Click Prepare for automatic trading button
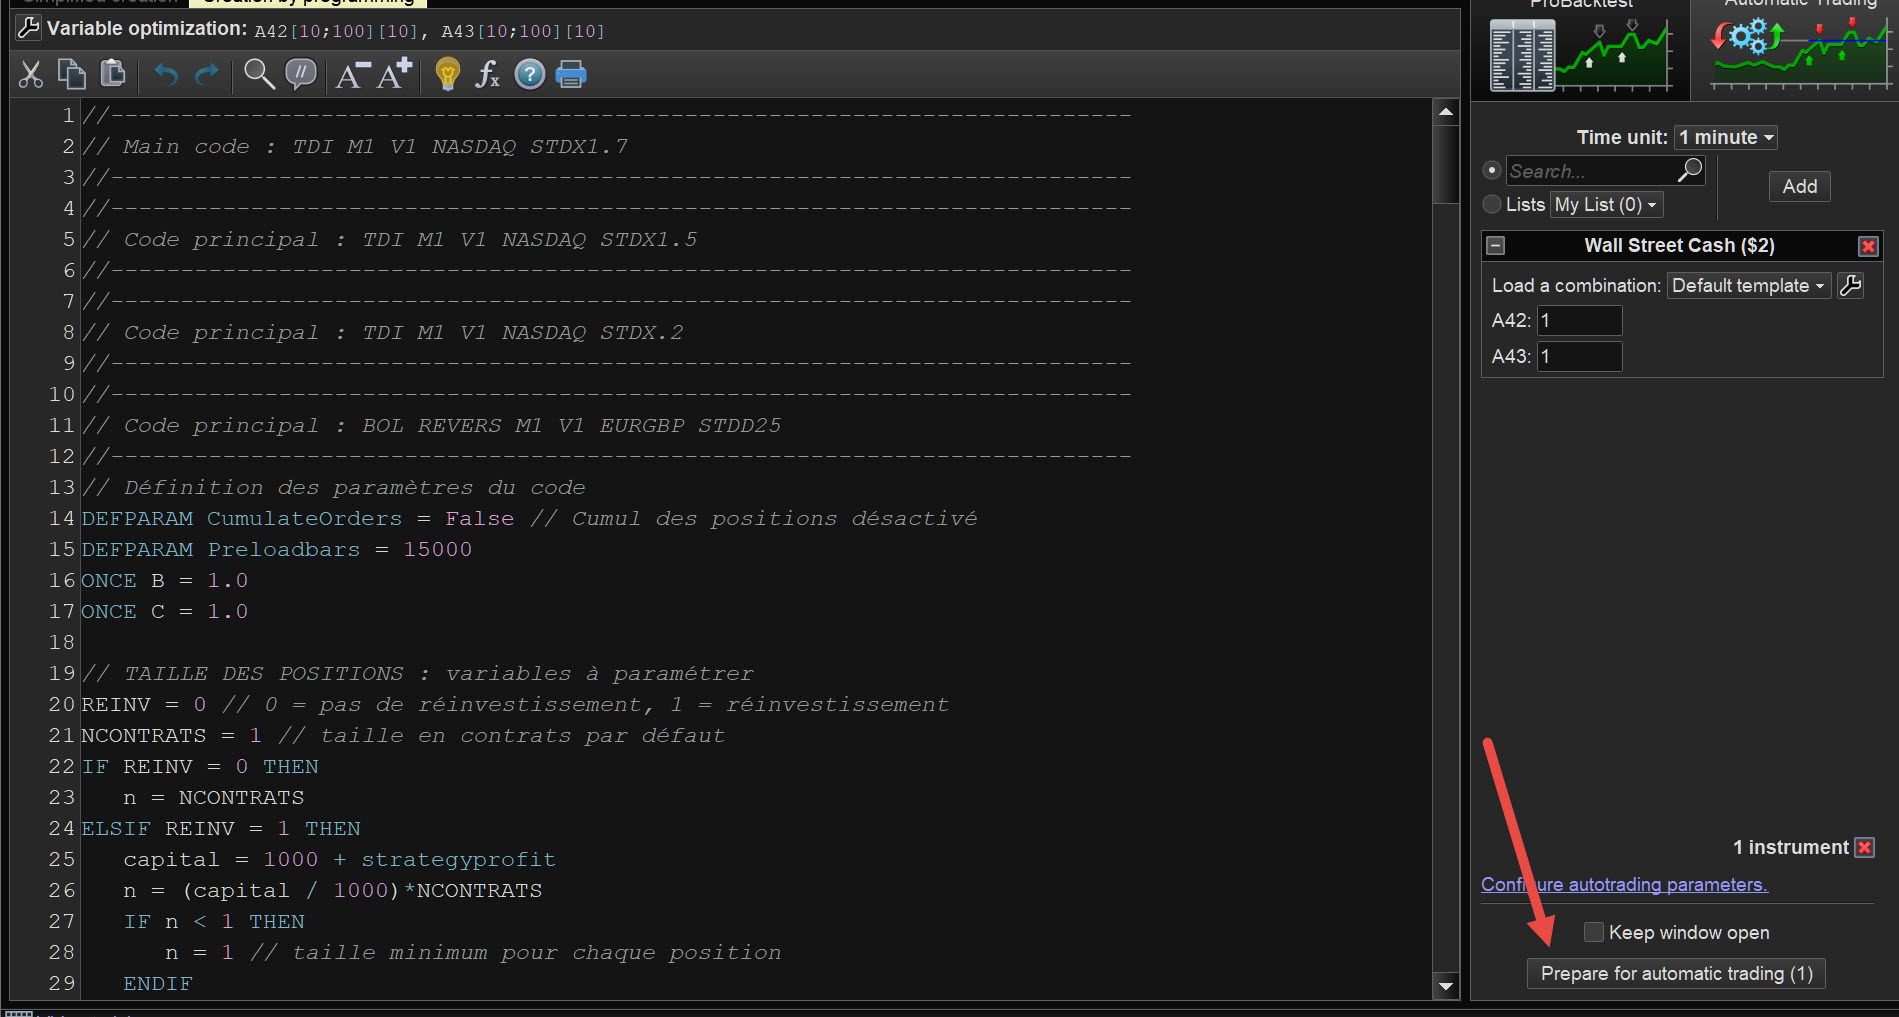 coord(1676,973)
